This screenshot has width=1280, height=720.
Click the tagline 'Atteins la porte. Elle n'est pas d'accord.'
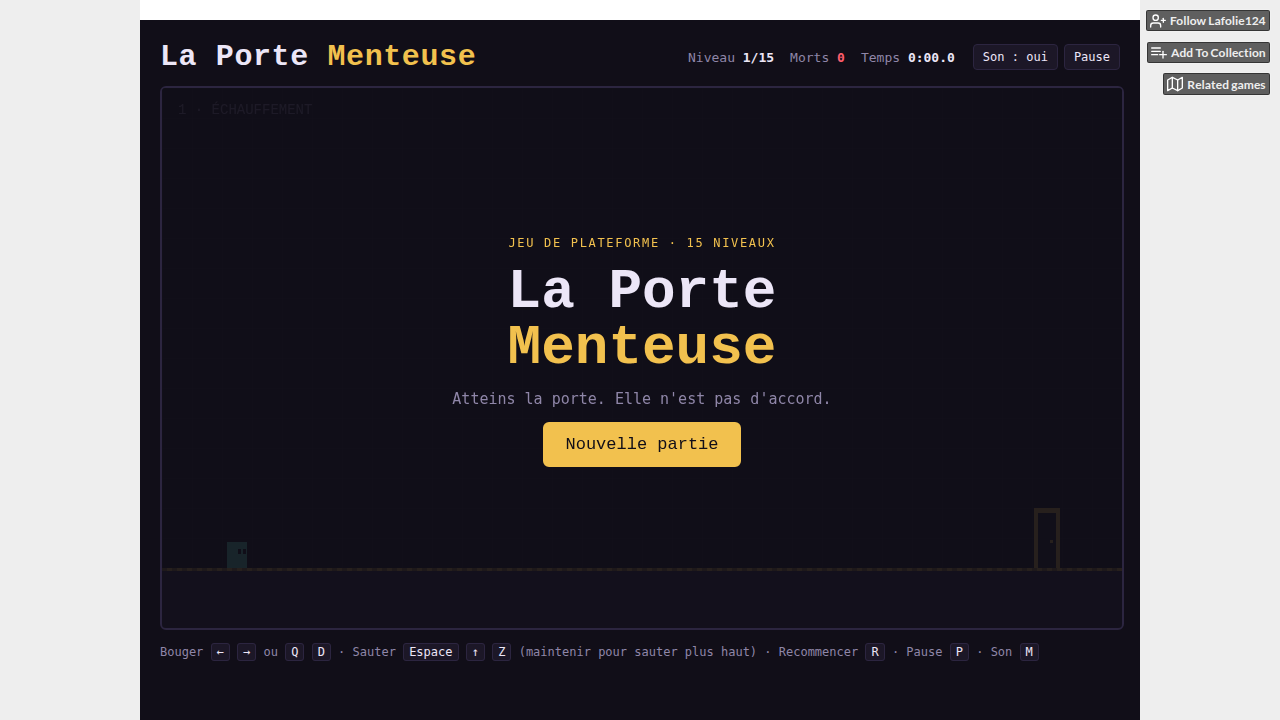pyautogui.click(x=642, y=399)
